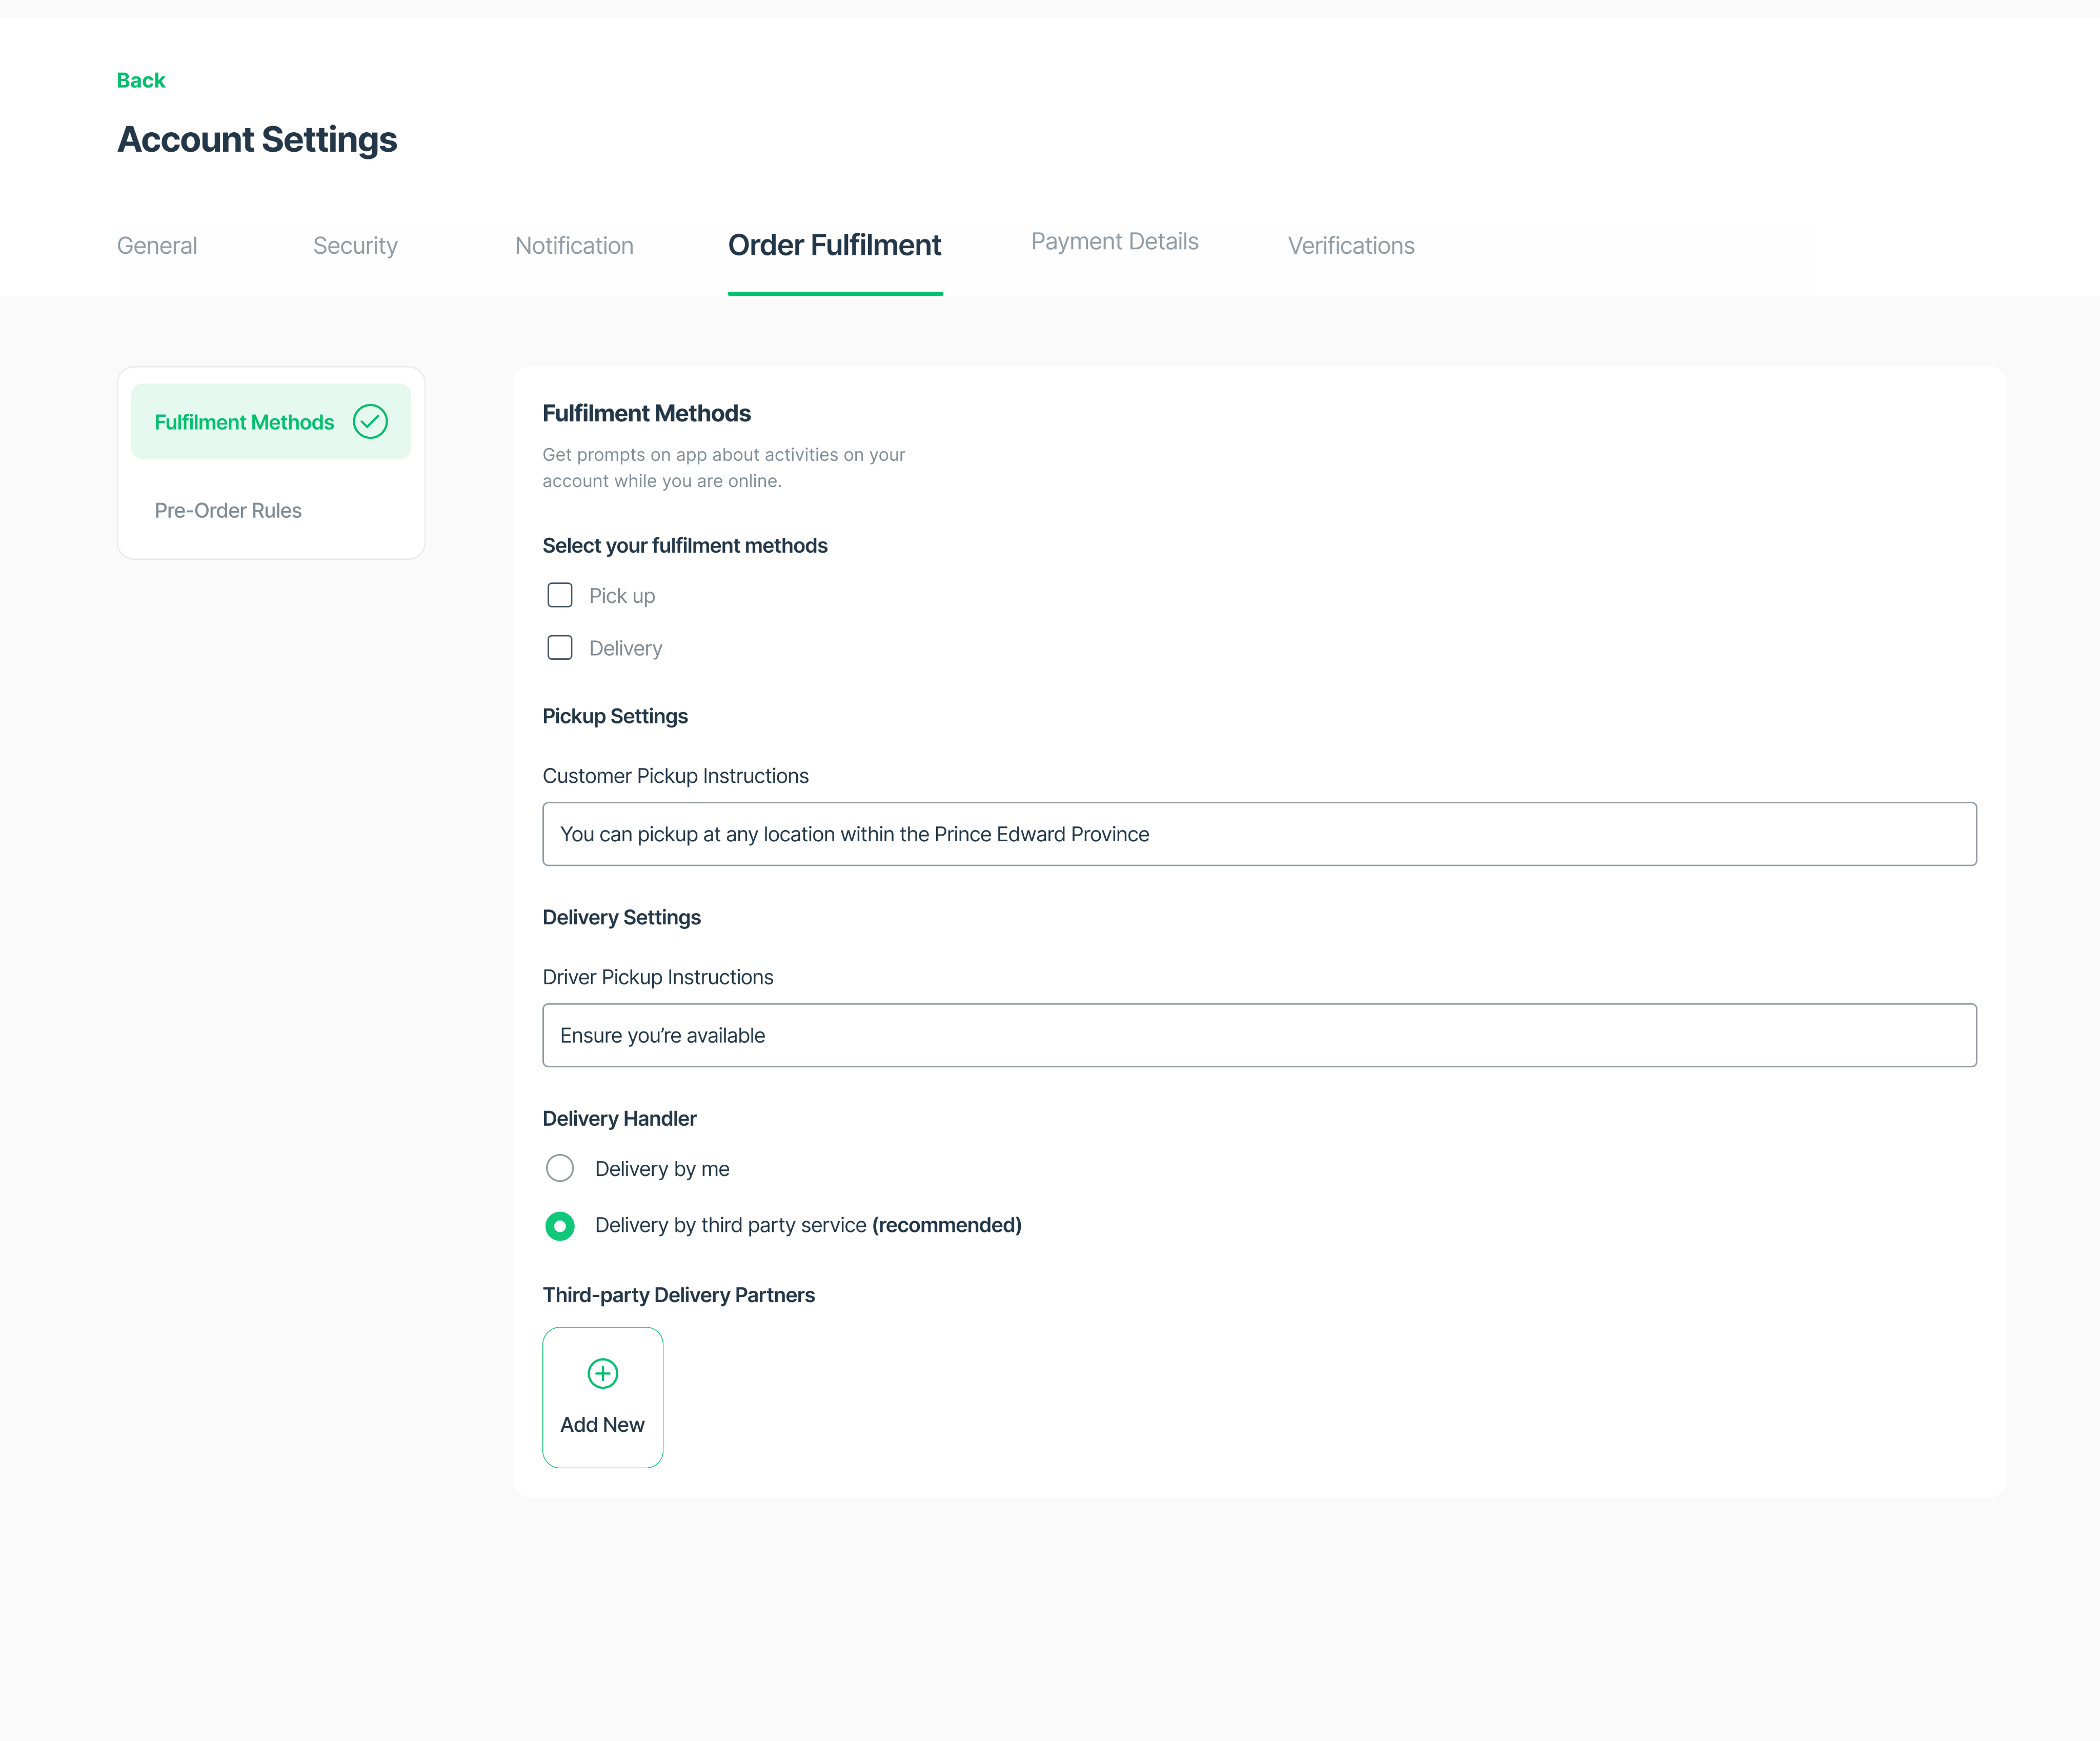Open the Verifications tab

click(x=1350, y=245)
